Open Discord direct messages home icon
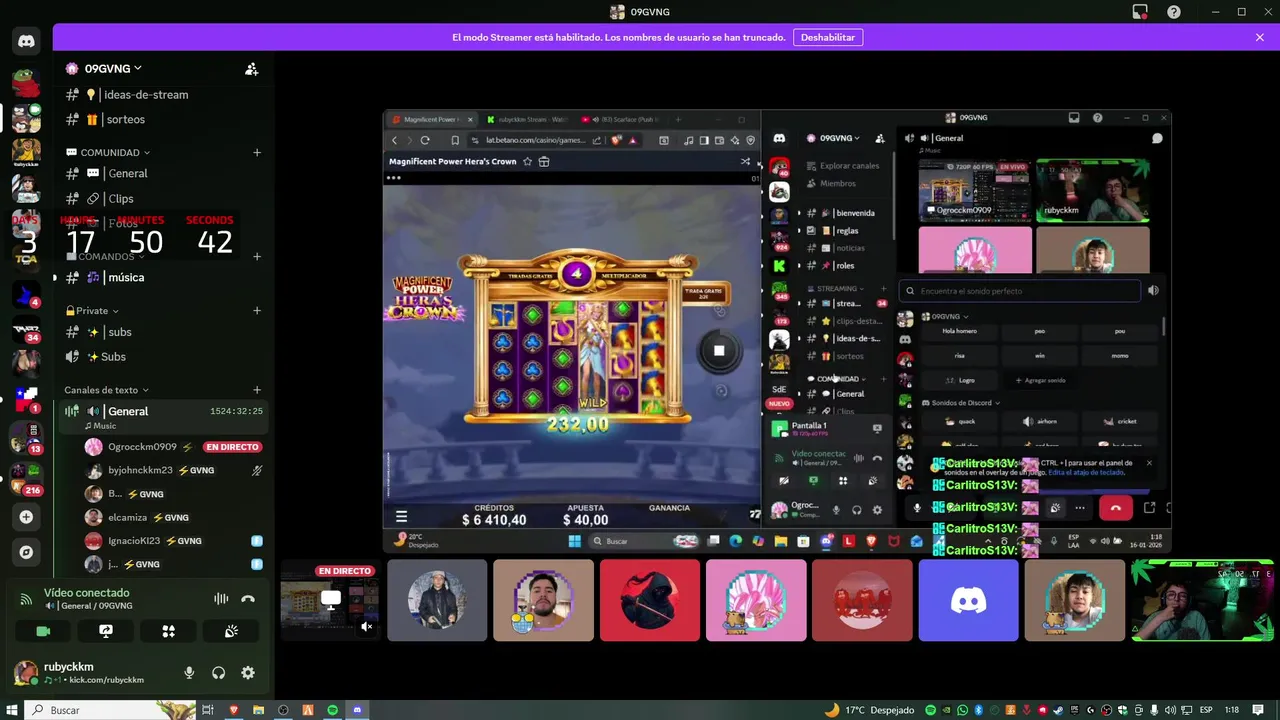Screen dimensions: 1280x720 (x=26, y=42)
